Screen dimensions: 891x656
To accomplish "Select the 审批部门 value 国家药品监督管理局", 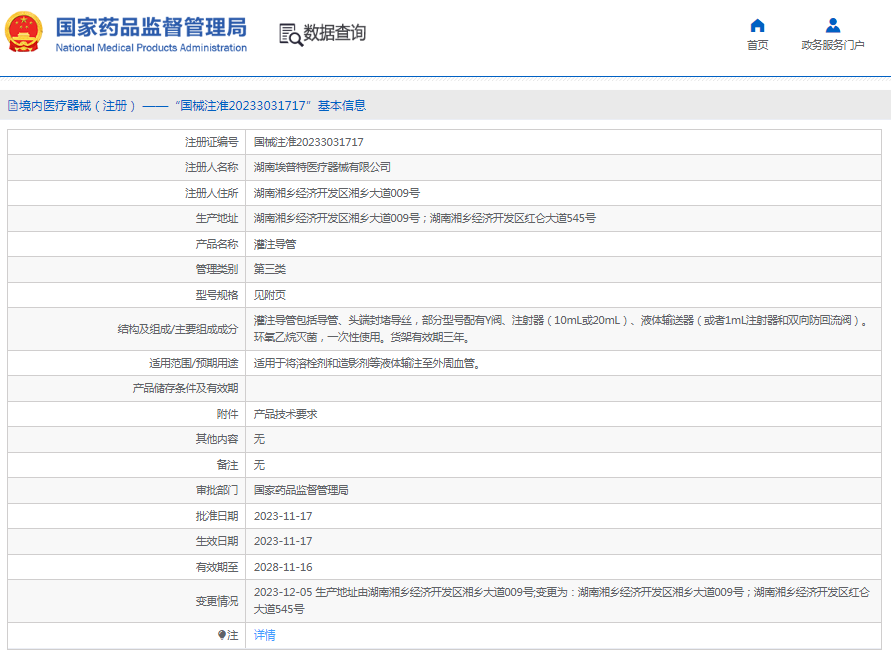I will (301, 490).
